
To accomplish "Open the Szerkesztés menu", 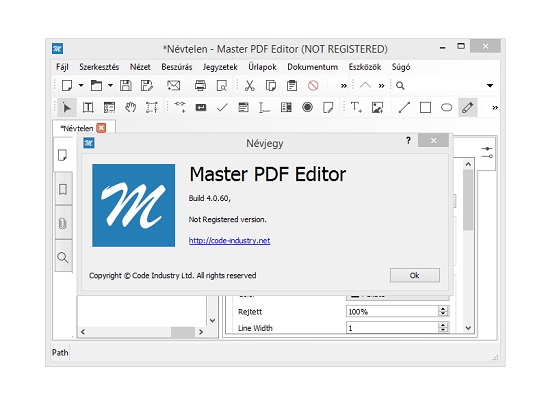I will click(x=99, y=67).
